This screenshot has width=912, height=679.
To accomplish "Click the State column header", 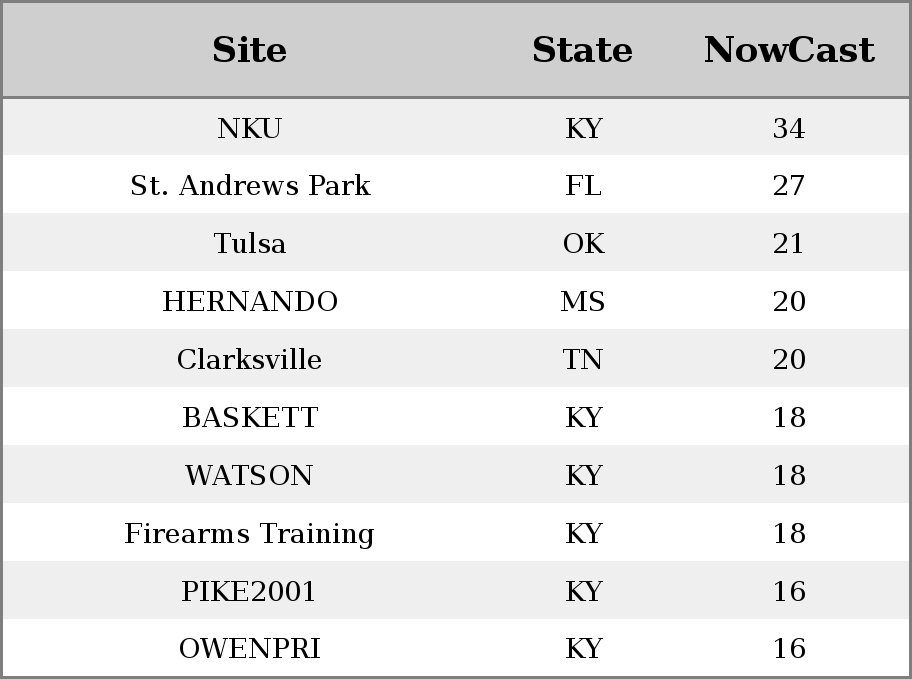I will (x=582, y=50).
